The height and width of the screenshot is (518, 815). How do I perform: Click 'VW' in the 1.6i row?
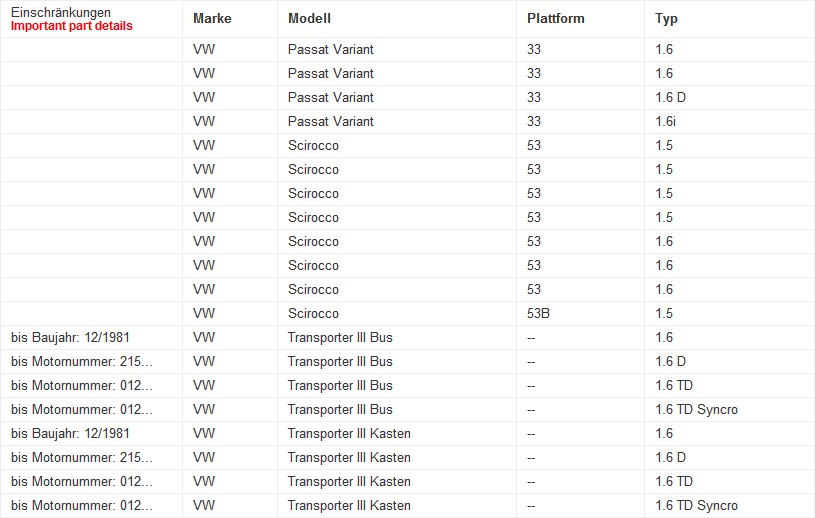(204, 121)
